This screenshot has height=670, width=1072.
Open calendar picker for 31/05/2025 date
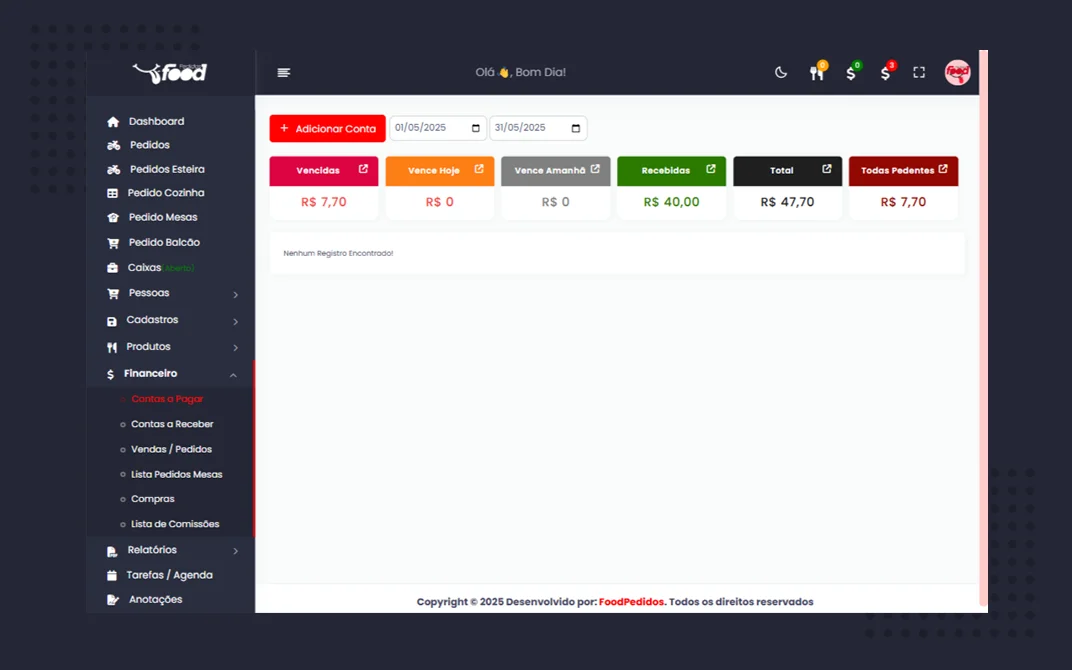[576, 128]
